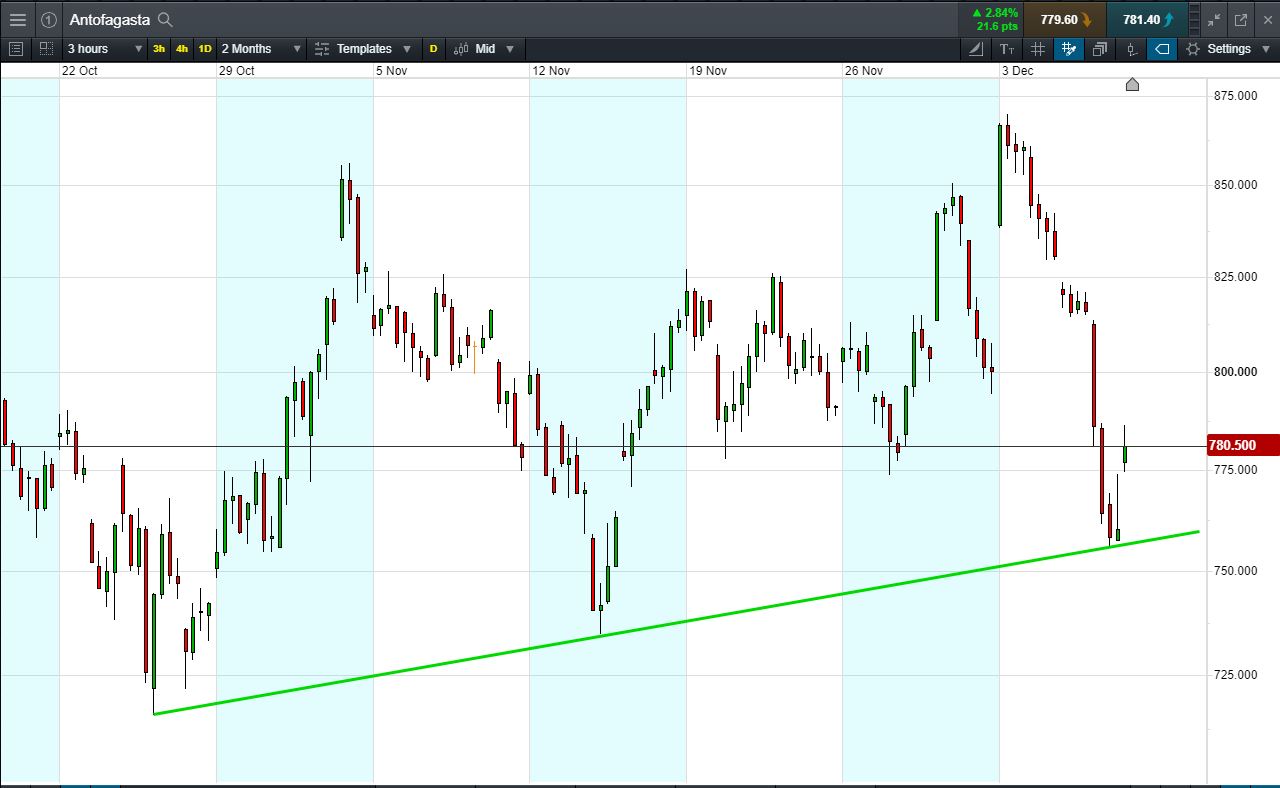The image size is (1280, 788).
Task: Expand the 3 hours interval dropdown
Action: coord(105,49)
